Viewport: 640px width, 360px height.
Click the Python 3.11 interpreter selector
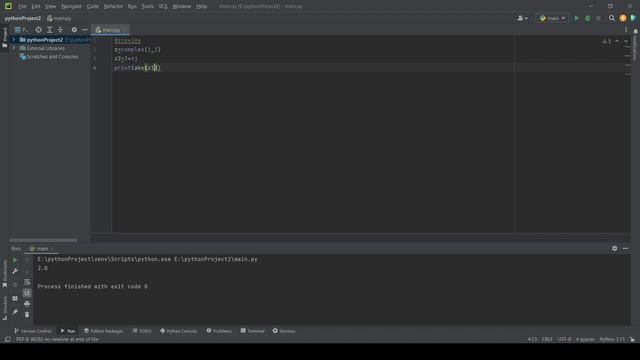(x=612, y=340)
